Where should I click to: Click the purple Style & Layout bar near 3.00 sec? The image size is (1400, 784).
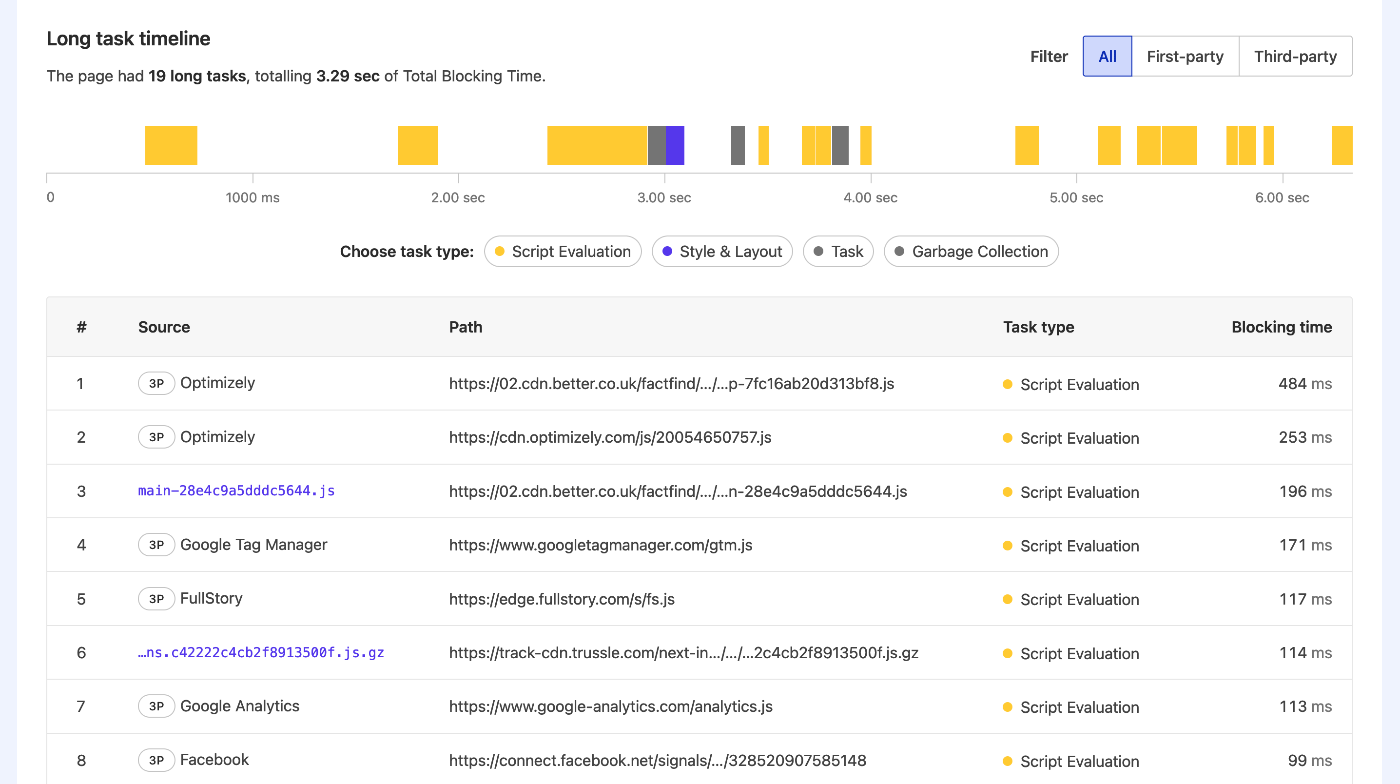tap(673, 144)
